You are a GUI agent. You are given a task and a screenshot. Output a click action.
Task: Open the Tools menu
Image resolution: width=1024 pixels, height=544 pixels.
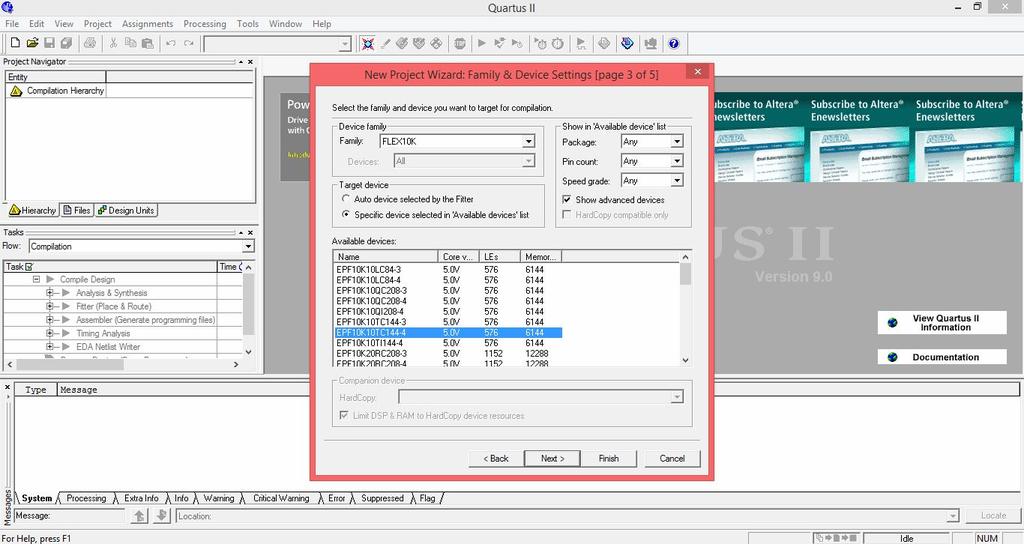248,24
